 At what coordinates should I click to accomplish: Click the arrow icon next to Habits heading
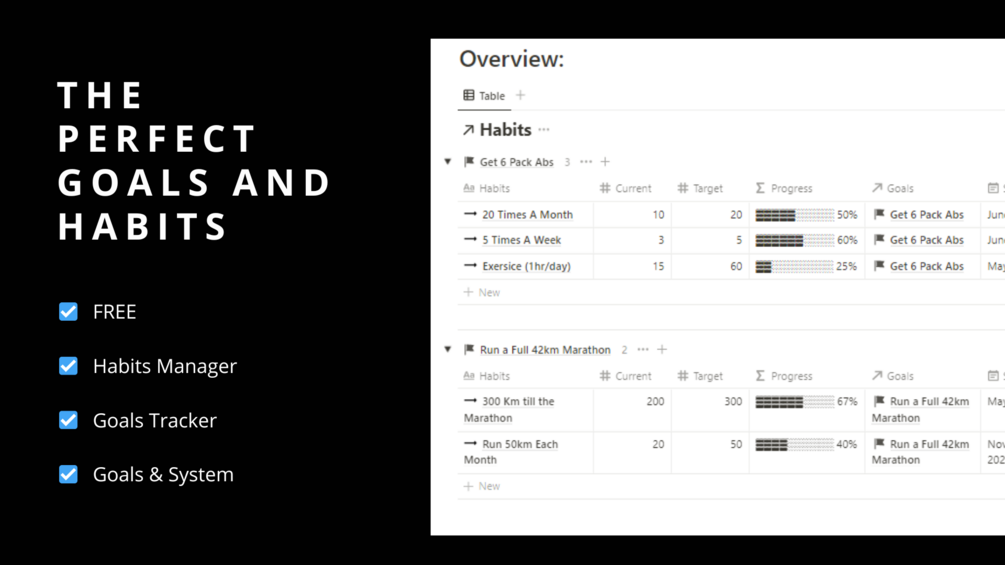(x=468, y=130)
